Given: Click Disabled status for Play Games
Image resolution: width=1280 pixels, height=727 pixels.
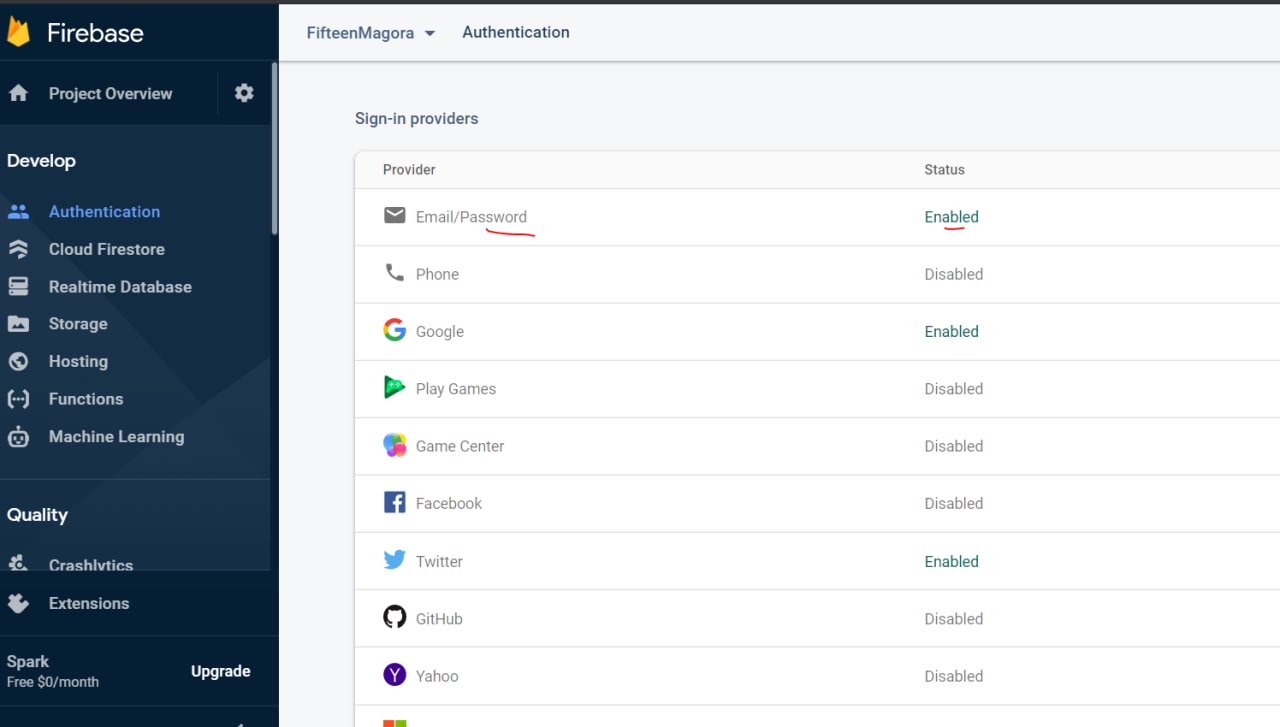Looking at the screenshot, I should pos(953,389).
